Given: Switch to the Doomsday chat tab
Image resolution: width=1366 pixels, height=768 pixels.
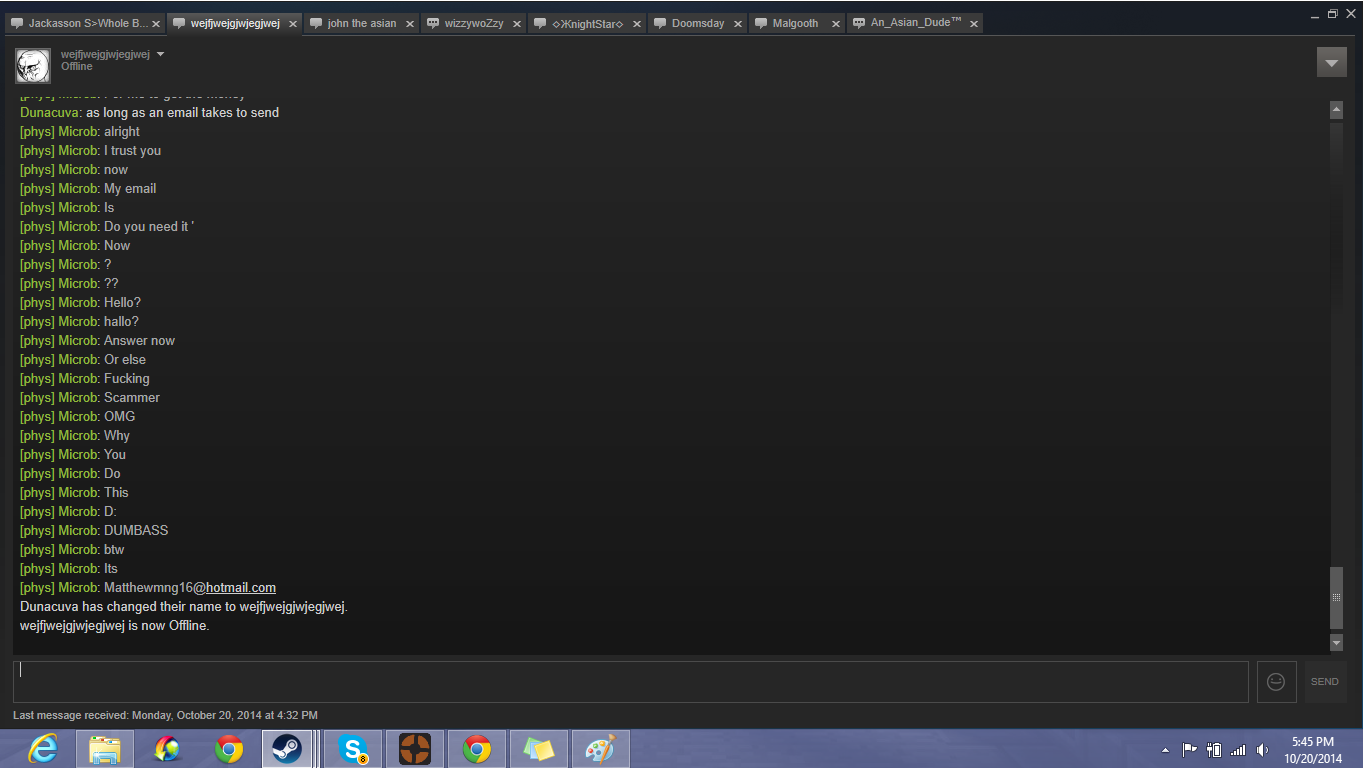Looking at the screenshot, I should (697, 23).
